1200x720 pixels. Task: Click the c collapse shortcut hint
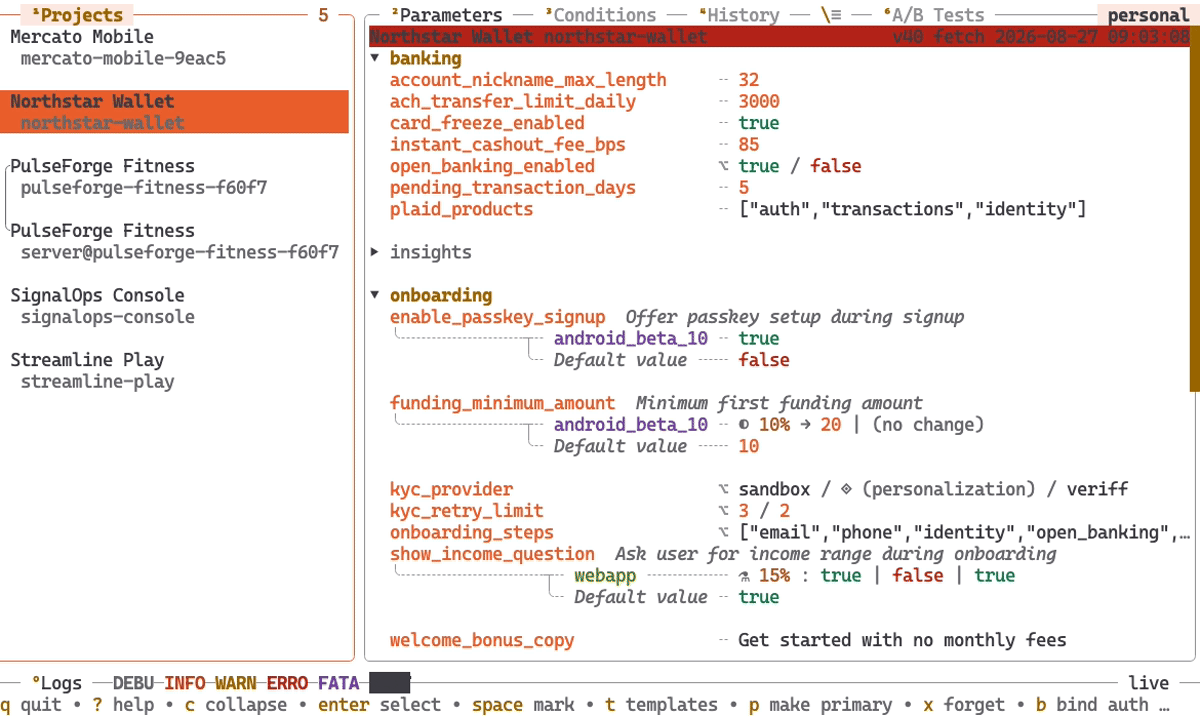coord(235,705)
